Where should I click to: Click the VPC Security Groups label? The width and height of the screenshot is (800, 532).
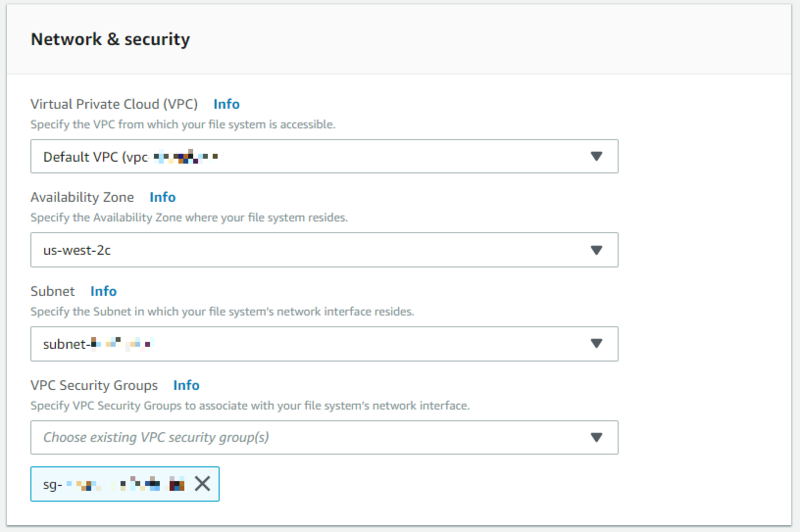[94, 385]
